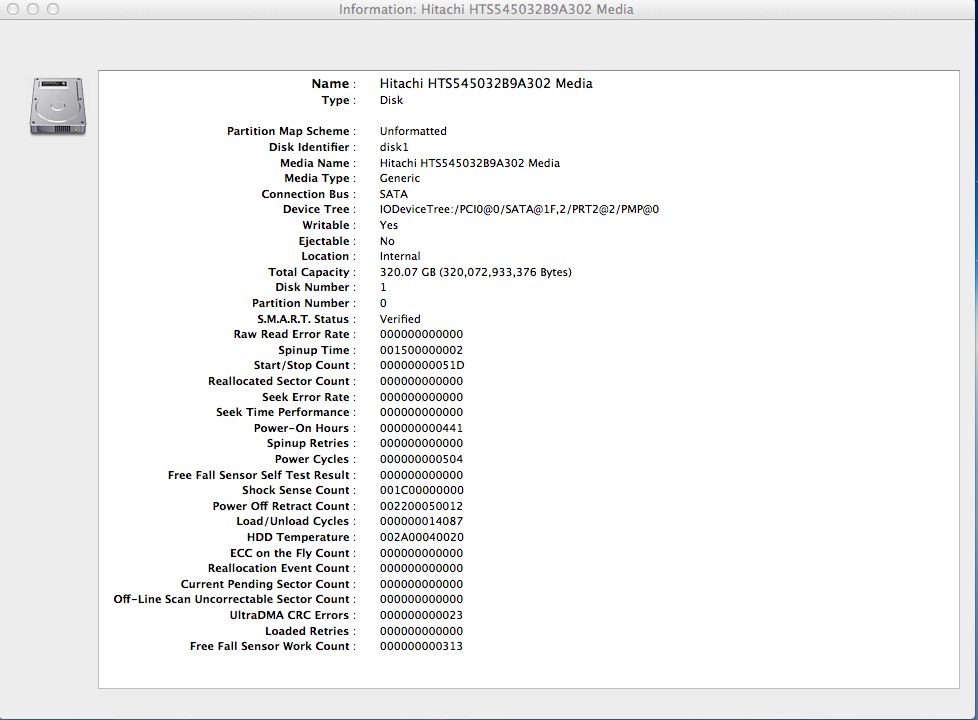The image size is (978, 720).
Task: Click the Start/Stop Count value '00000000051D'
Action: point(422,366)
